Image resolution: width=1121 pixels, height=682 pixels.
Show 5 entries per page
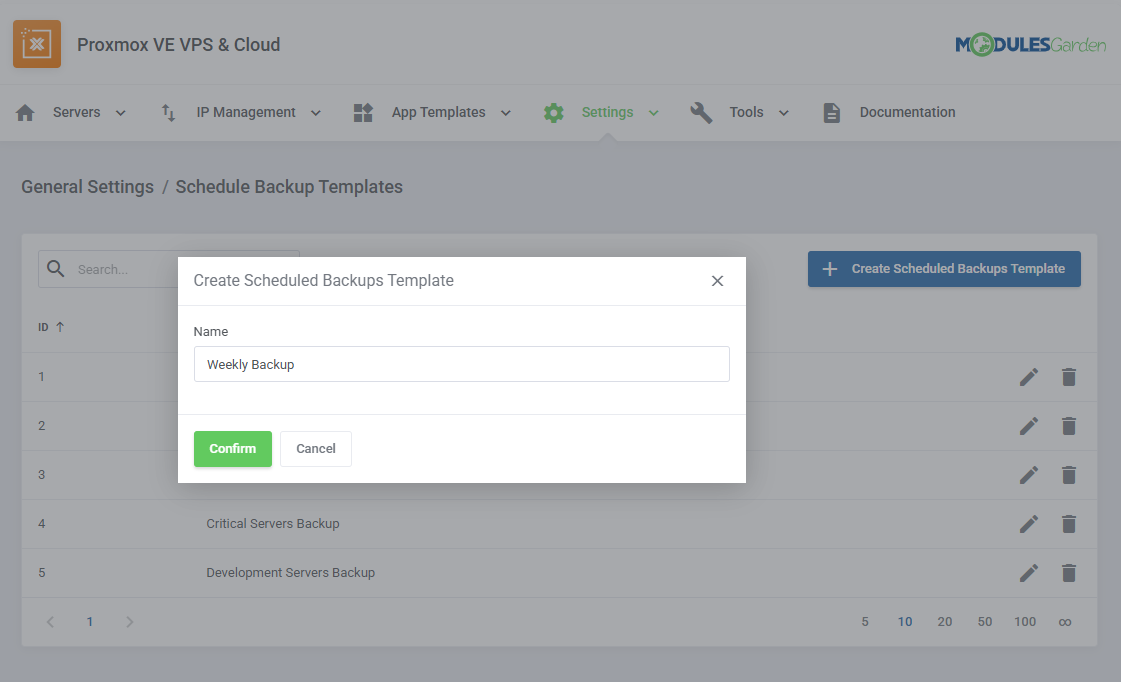point(864,622)
